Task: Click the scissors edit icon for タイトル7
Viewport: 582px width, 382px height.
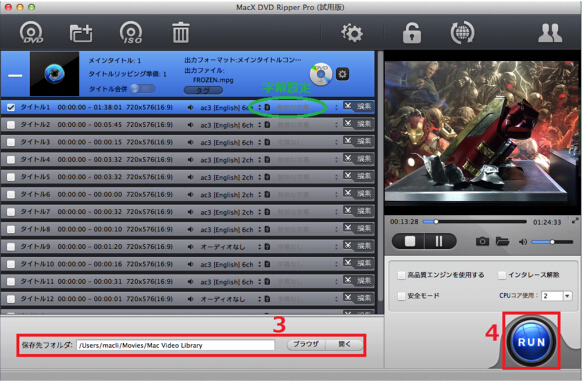Action: [x=347, y=211]
